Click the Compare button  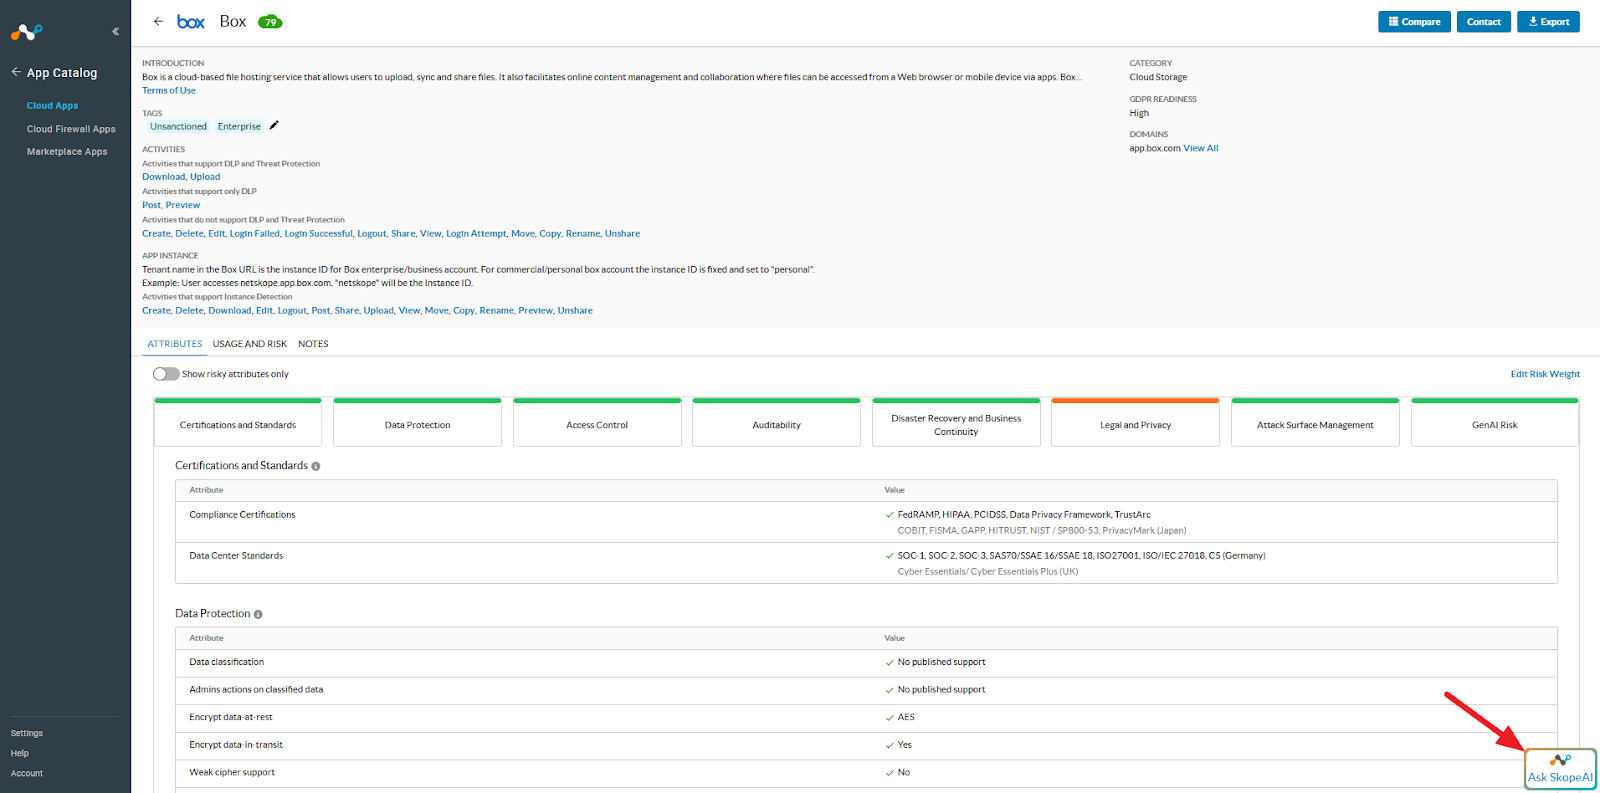[x=1414, y=22]
